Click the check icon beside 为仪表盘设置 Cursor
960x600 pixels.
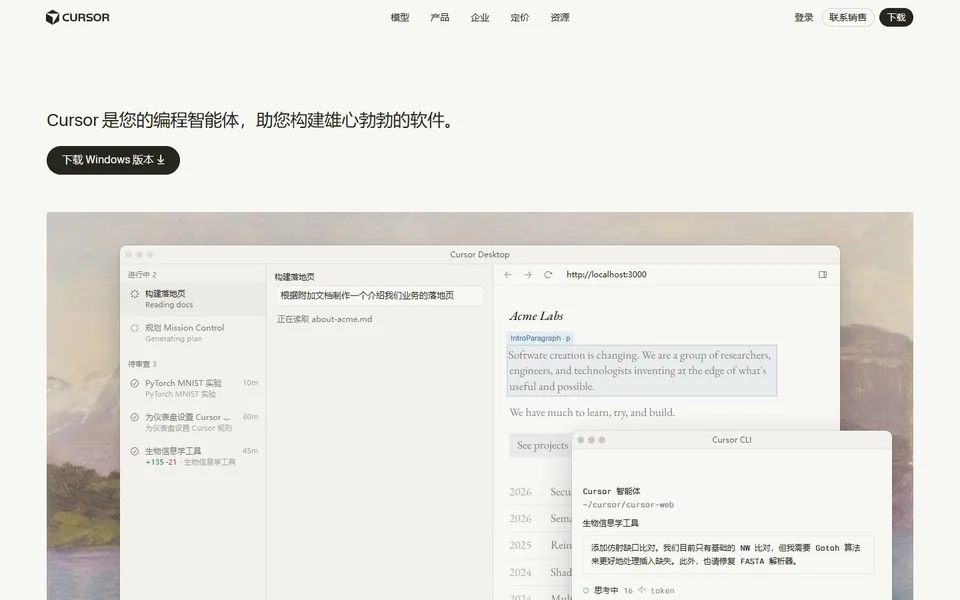tap(135, 418)
